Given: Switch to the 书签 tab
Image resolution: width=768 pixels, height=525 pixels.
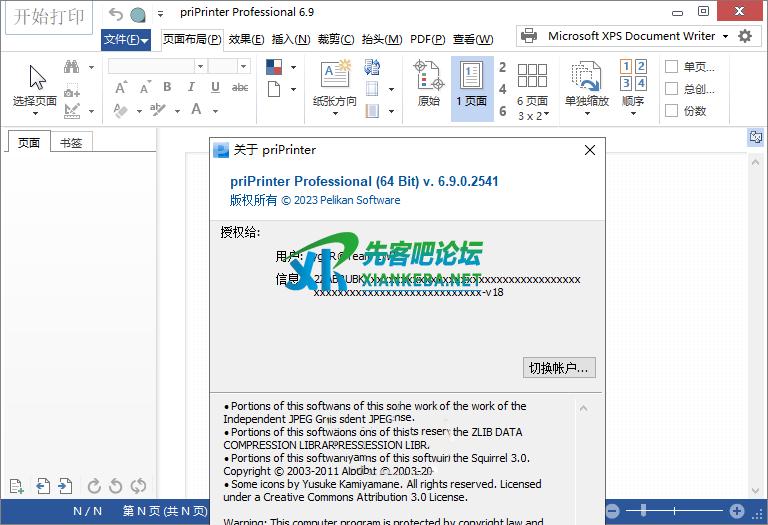Looking at the screenshot, I should [x=71, y=143].
